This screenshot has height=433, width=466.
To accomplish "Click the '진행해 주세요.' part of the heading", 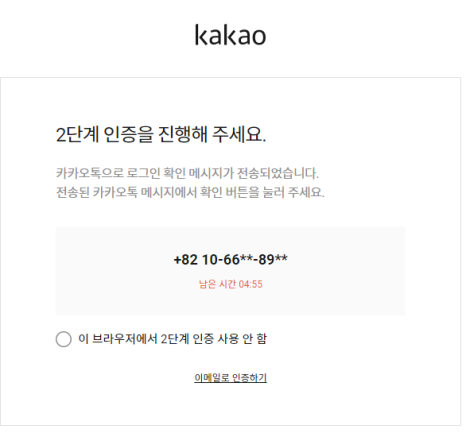I will point(212,135).
